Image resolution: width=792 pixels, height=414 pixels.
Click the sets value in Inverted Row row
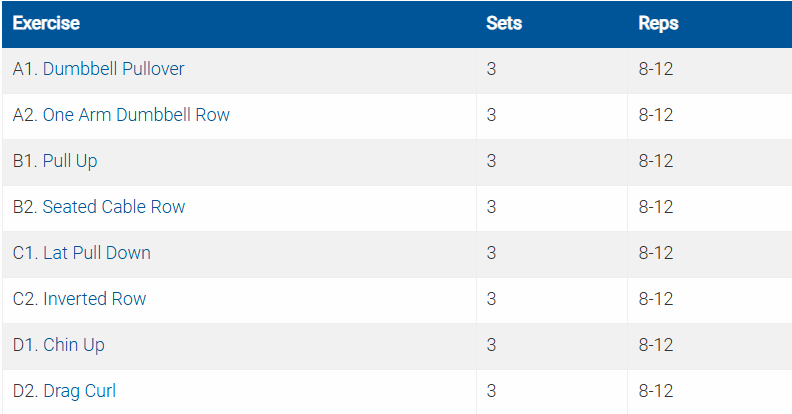[x=491, y=299]
